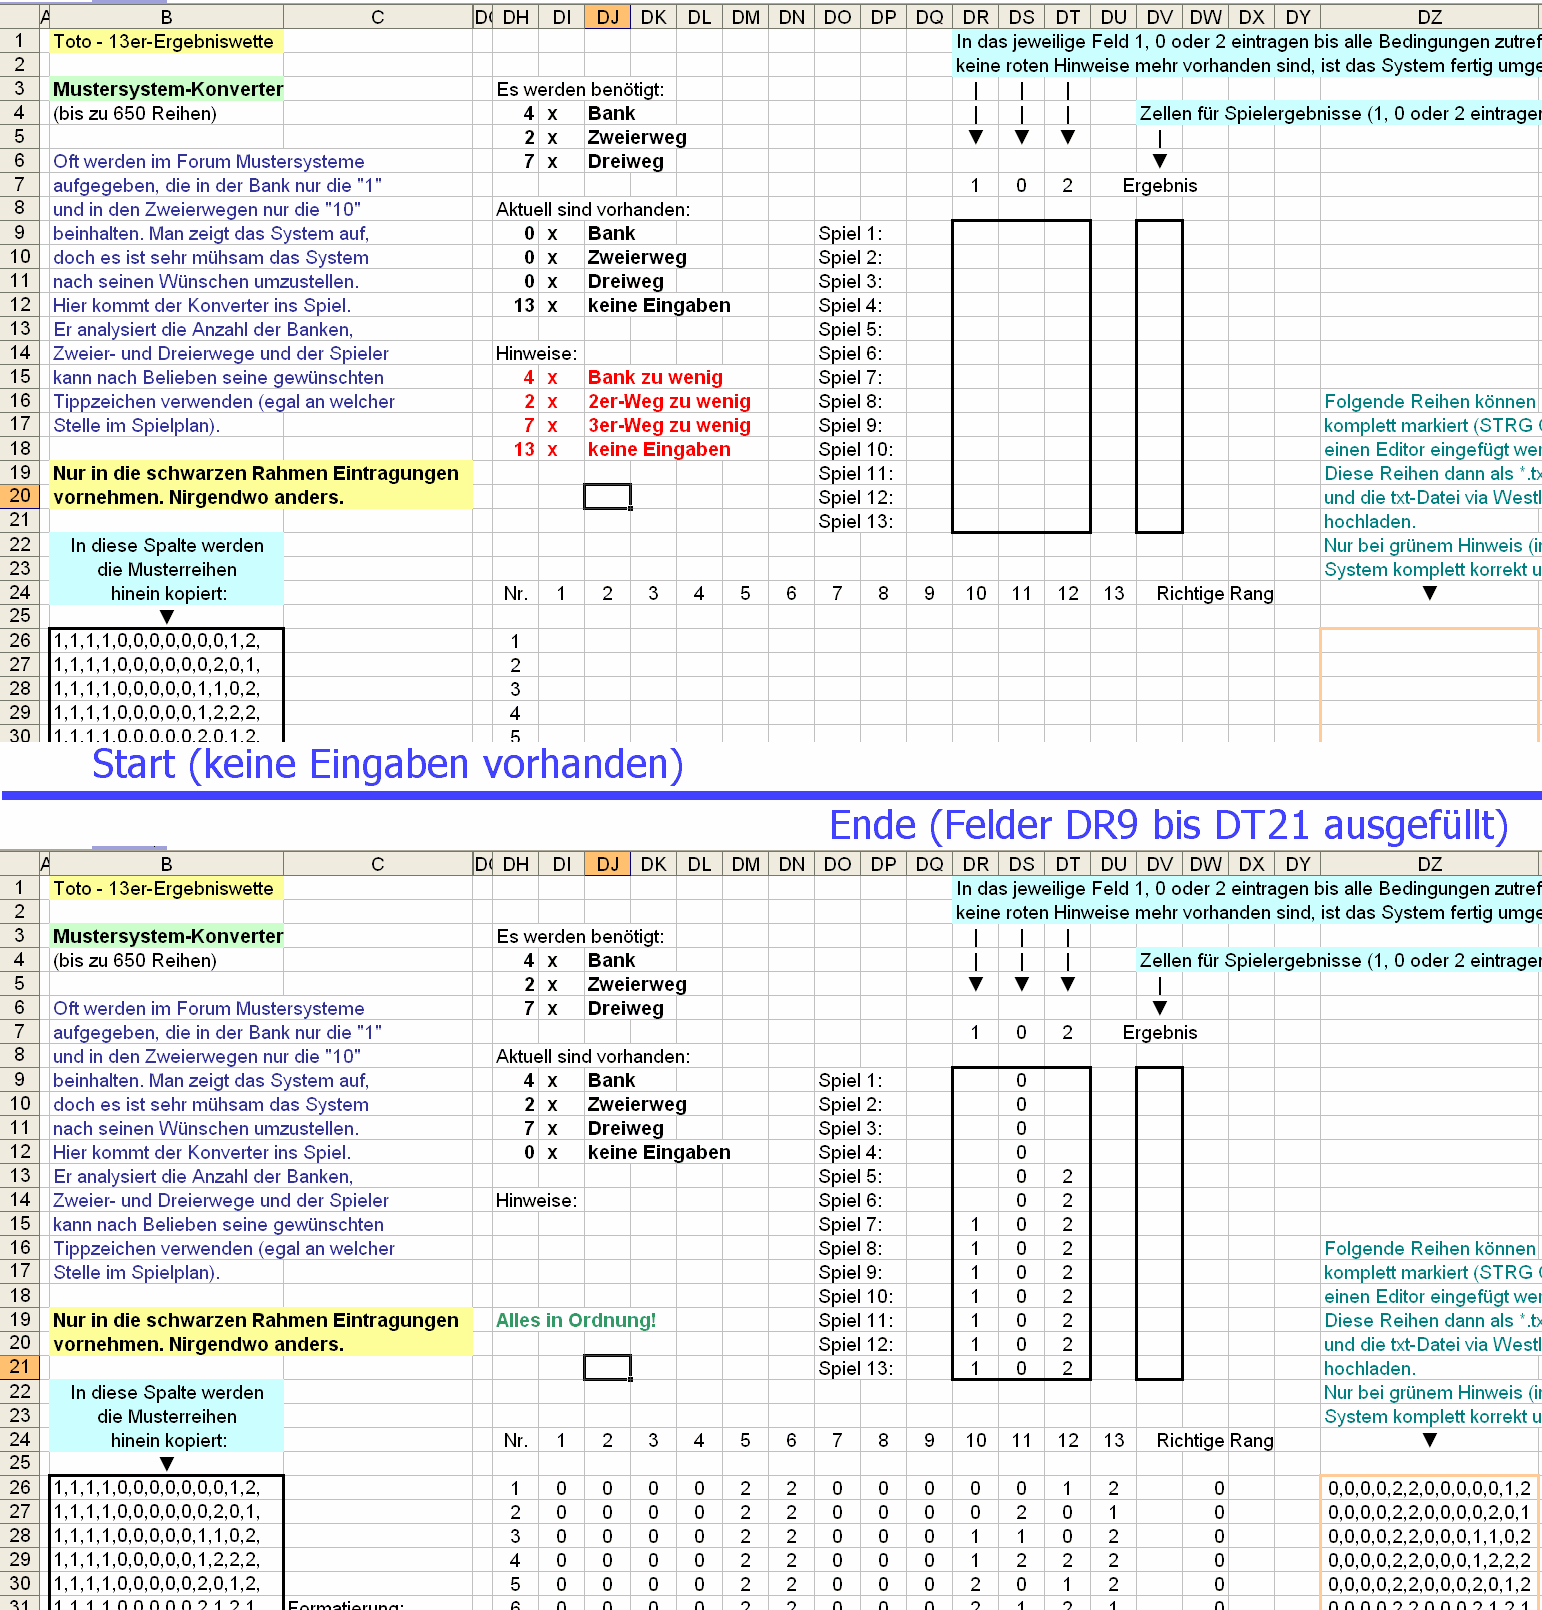Click output row '0,0,0,0,2,2,0,0,0,0,0,1,2'
Image resolution: width=1542 pixels, height=1610 pixels.
(1429, 1488)
